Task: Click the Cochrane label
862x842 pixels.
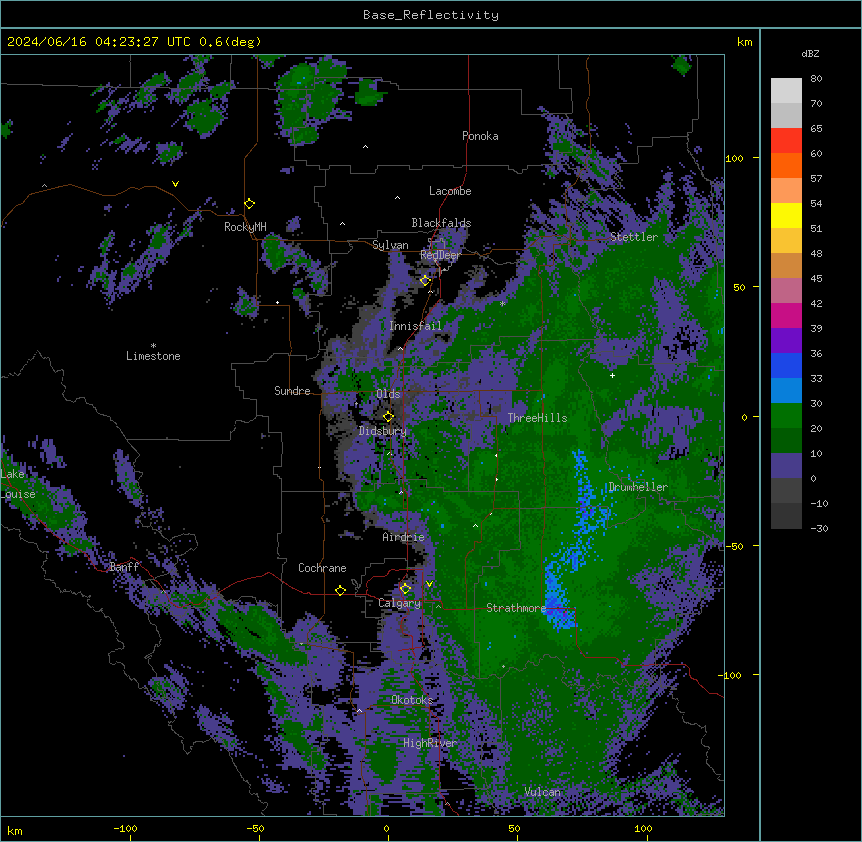Action: (x=322, y=568)
